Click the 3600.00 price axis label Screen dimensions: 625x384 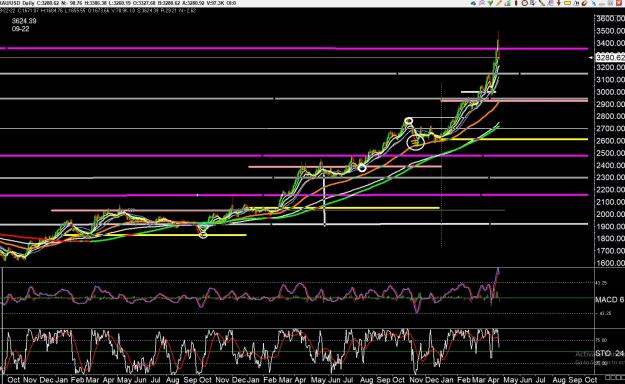[610, 18]
